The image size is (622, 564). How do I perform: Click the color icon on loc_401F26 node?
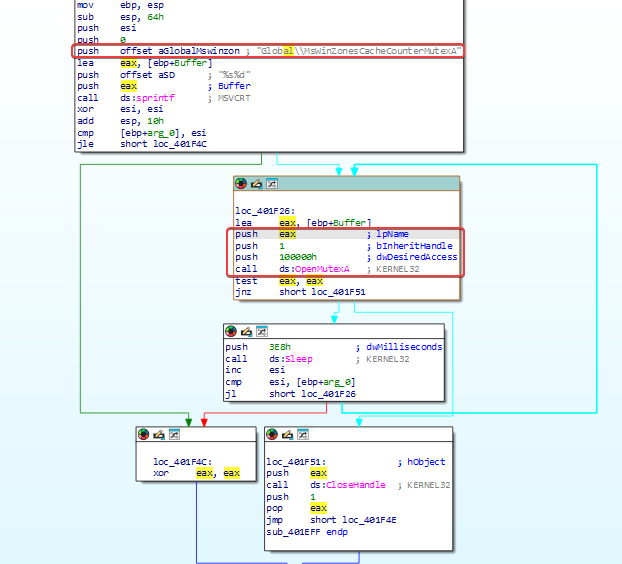click(x=241, y=184)
